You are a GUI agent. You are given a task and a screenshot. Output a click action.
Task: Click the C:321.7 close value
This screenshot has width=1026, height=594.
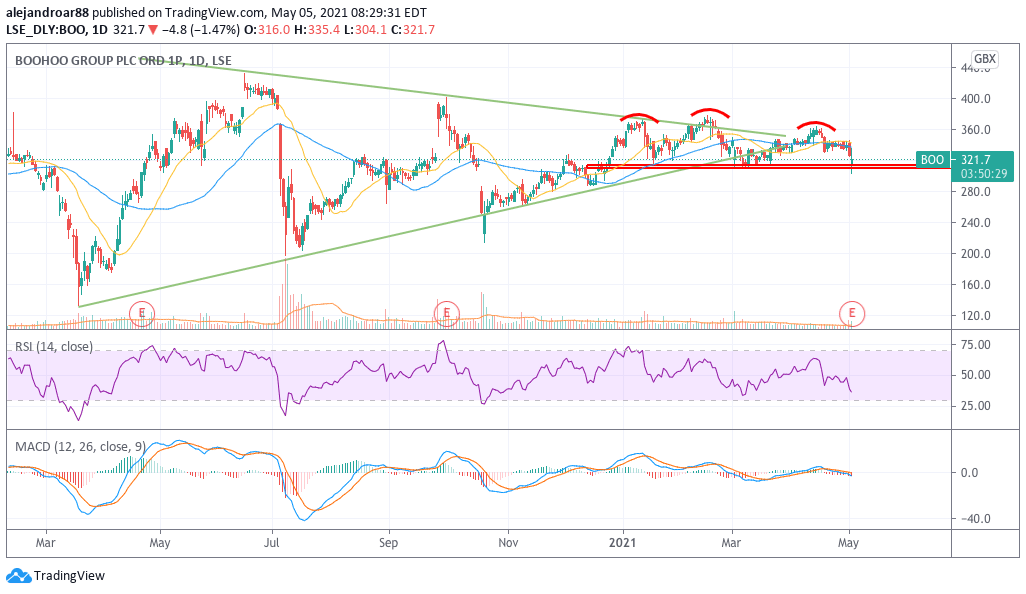click(413, 30)
